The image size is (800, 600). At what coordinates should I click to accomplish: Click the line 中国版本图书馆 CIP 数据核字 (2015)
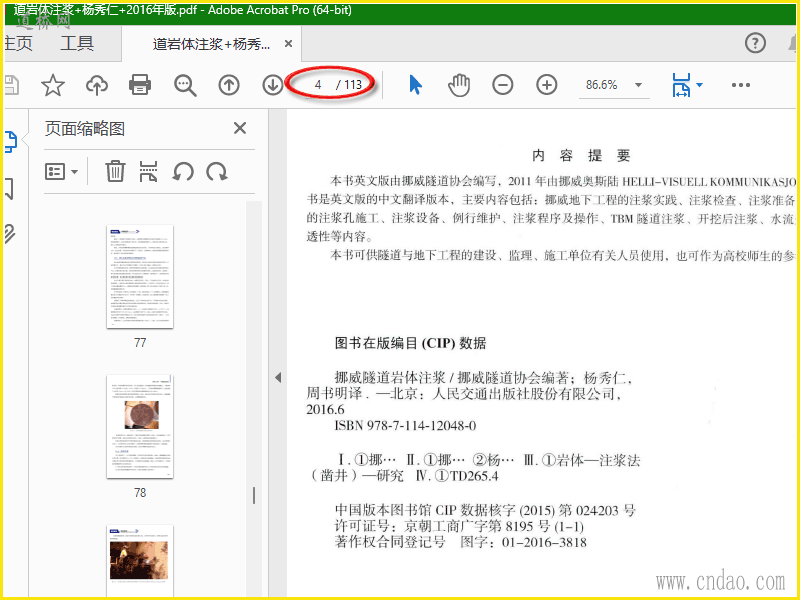pos(485,510)
